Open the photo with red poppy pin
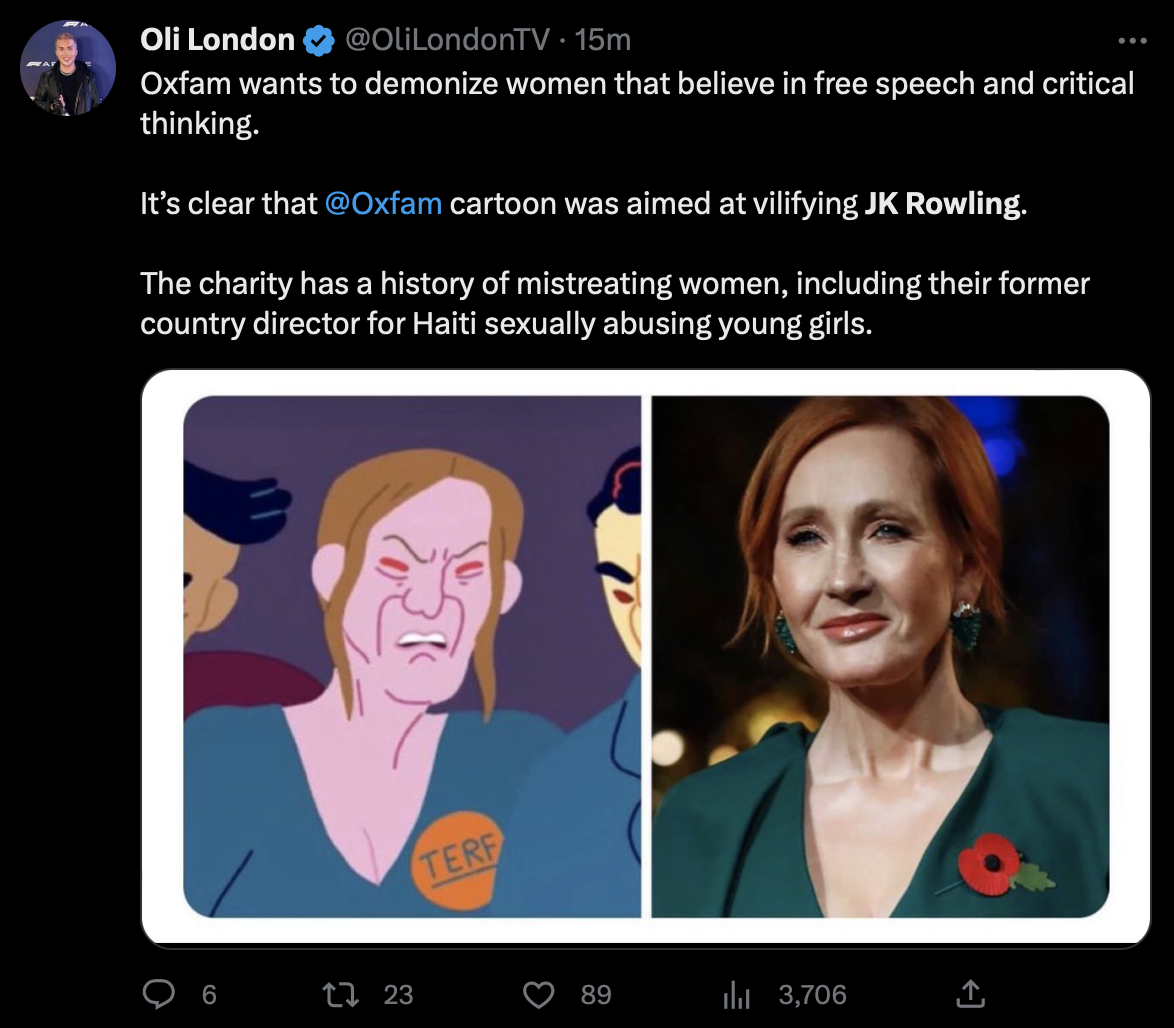Image resolution: width=1174 pixels, height=1028 pixels. (880, 657)
